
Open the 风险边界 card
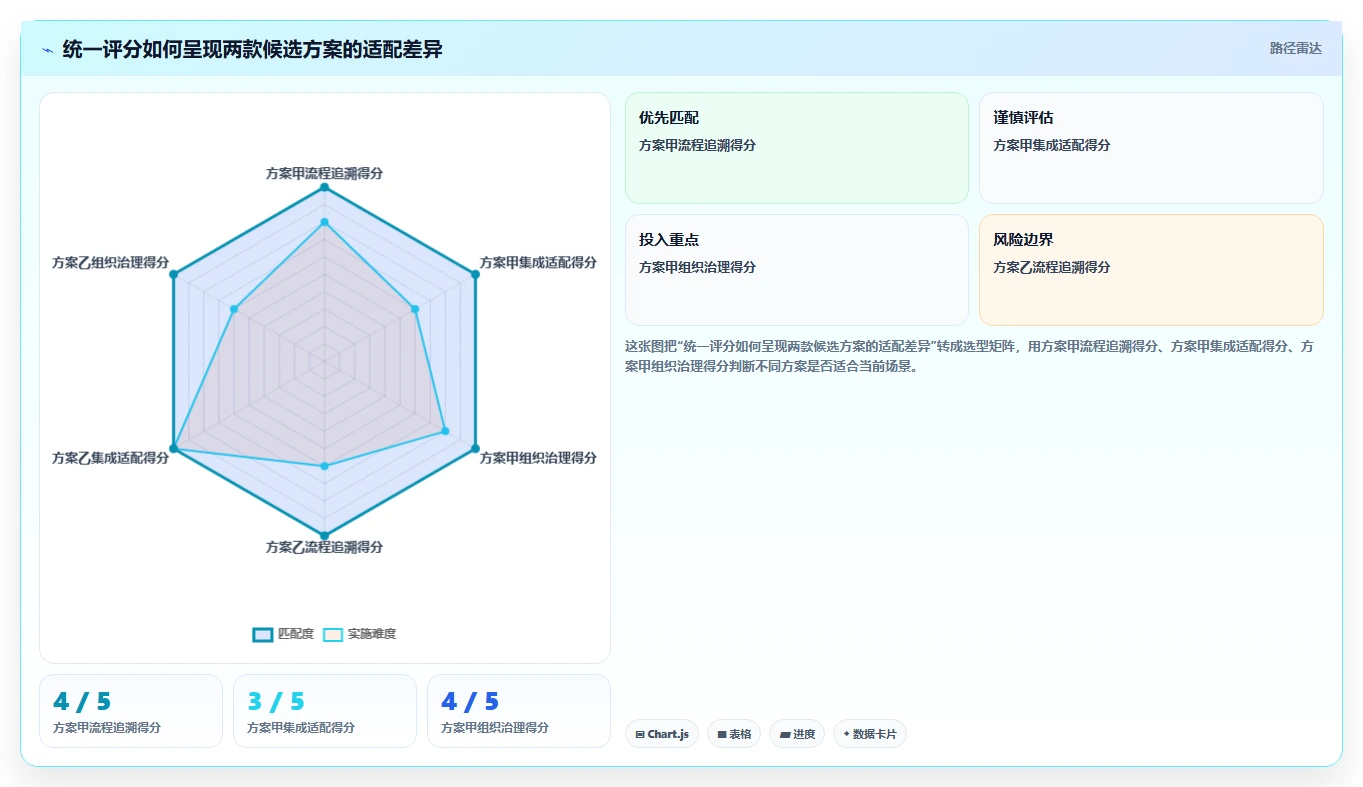[x=1151, y=270]
